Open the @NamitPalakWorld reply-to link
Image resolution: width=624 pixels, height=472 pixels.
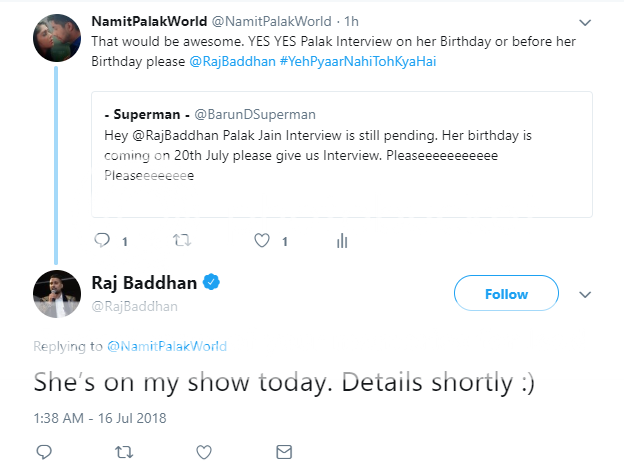point(168,347)
